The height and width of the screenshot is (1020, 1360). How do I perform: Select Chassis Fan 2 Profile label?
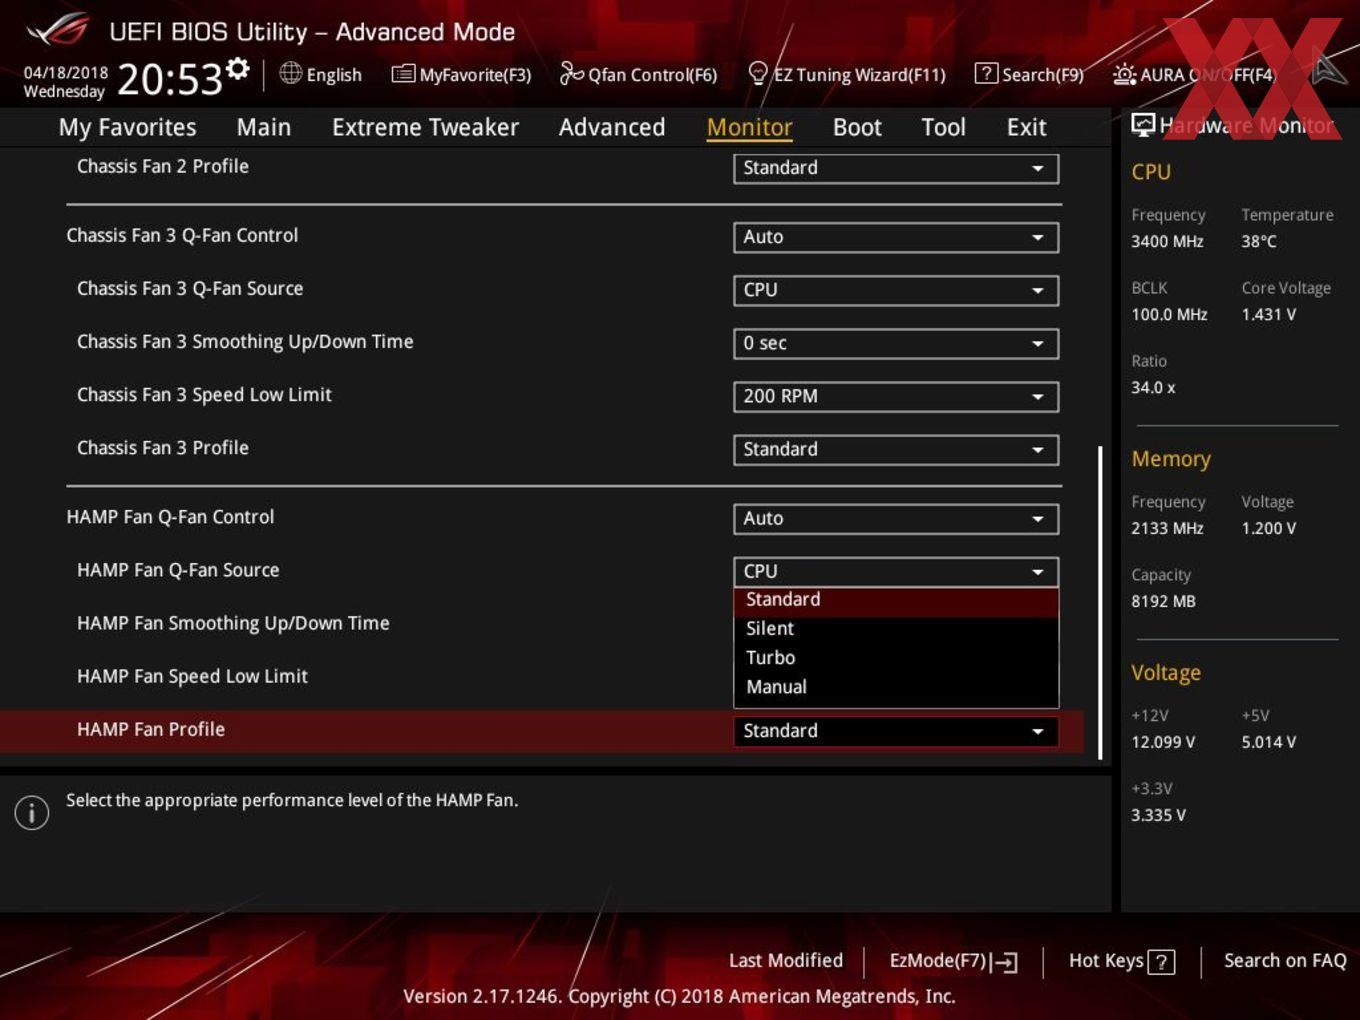(163, 167)
